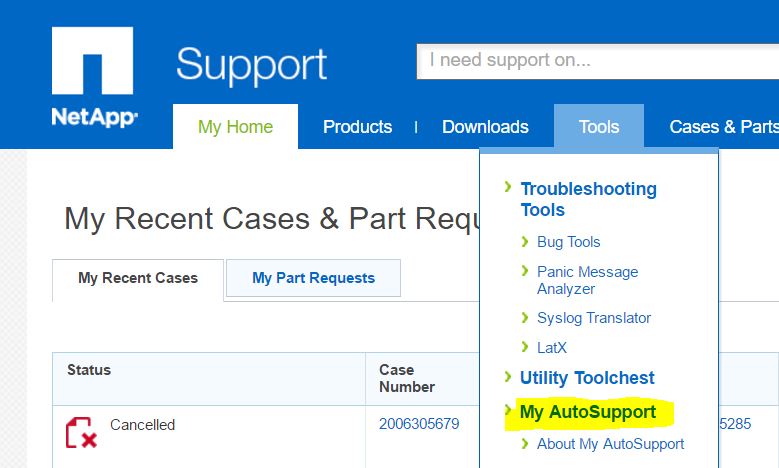Open the Downloads navigation menu
This screenshot has height=468, width=779.
pos(485,127)
